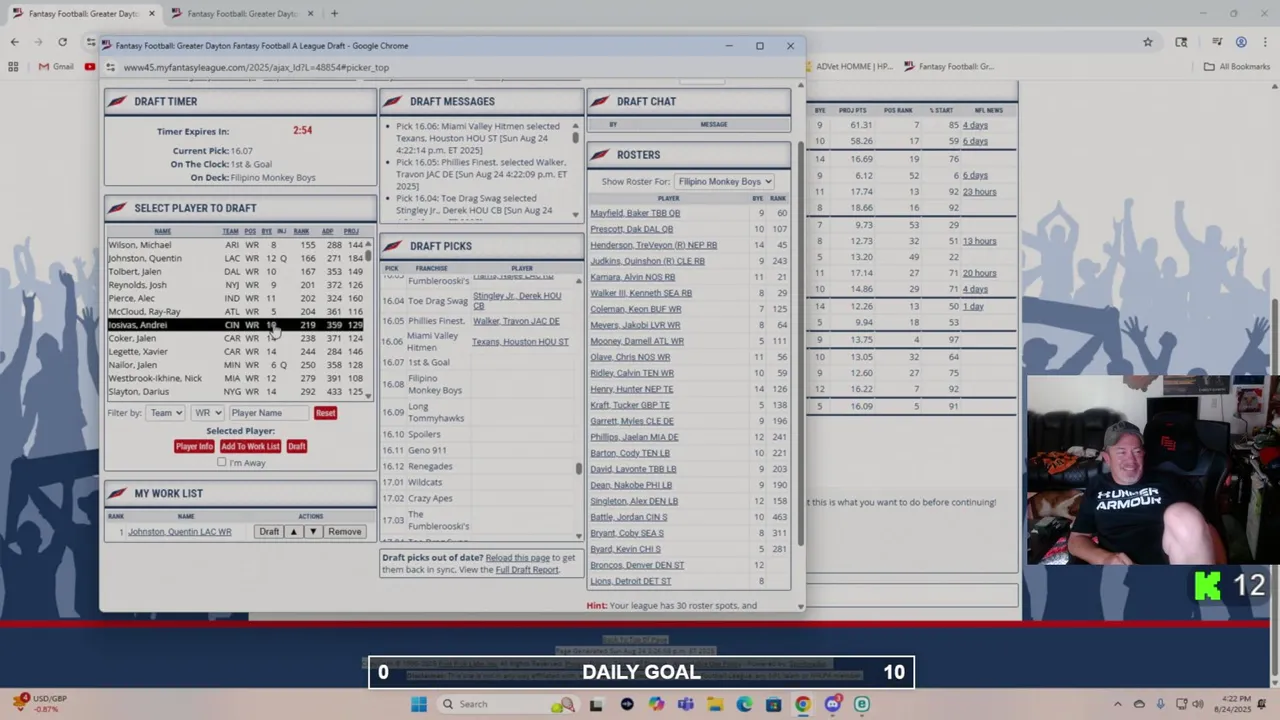Click the red Draft button
The image size is (1280, 720).
(x=297, y=446)
